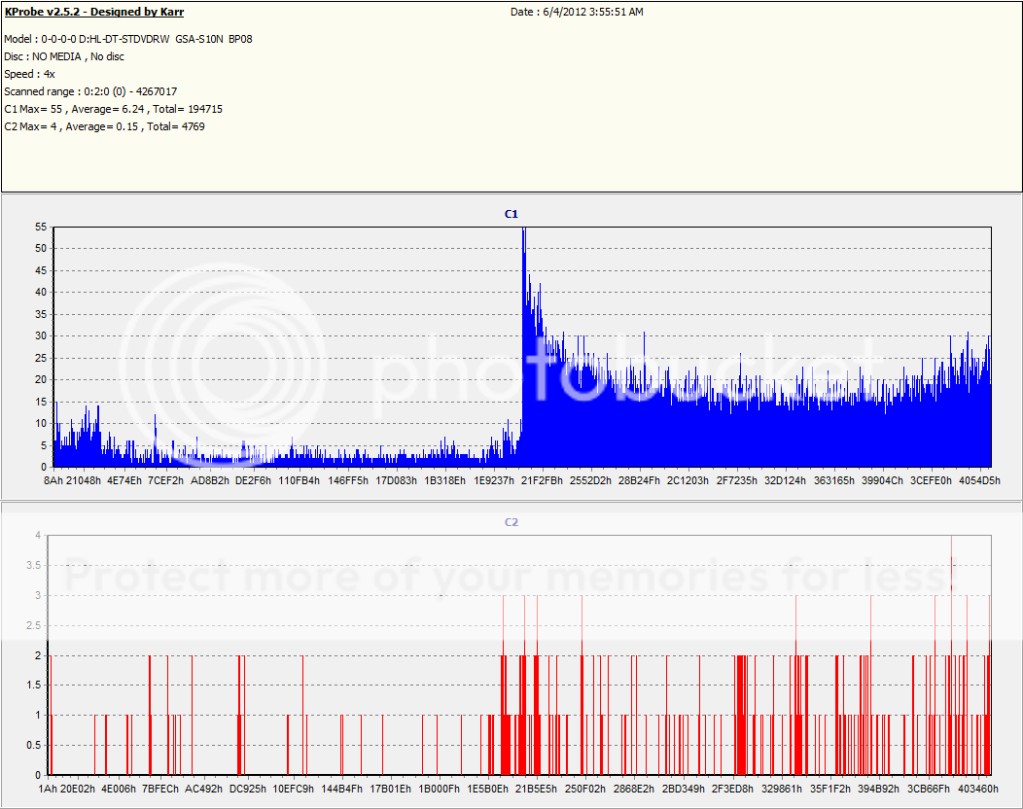Screen dimensions: 1023x809
Task: Click the 403460h label on C2 x-axis
Action: pos(968,789)
